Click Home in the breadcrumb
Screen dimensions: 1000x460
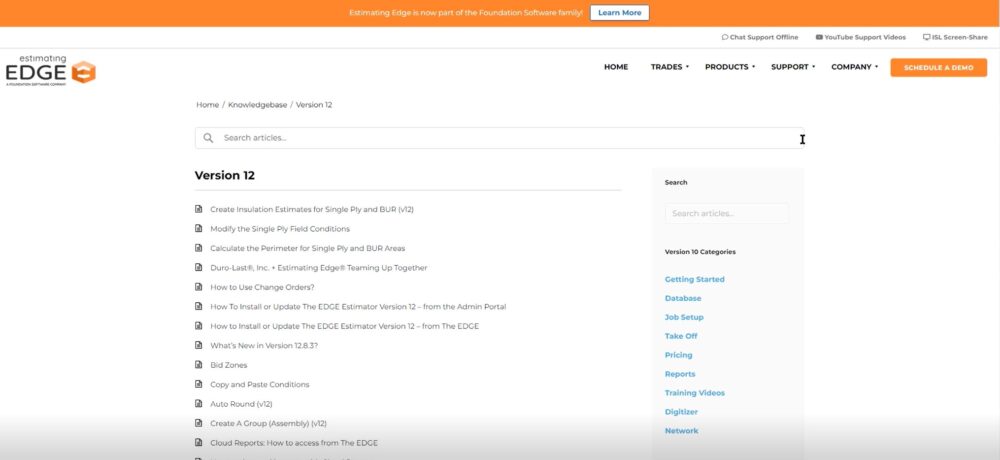[x=207, y=105]
